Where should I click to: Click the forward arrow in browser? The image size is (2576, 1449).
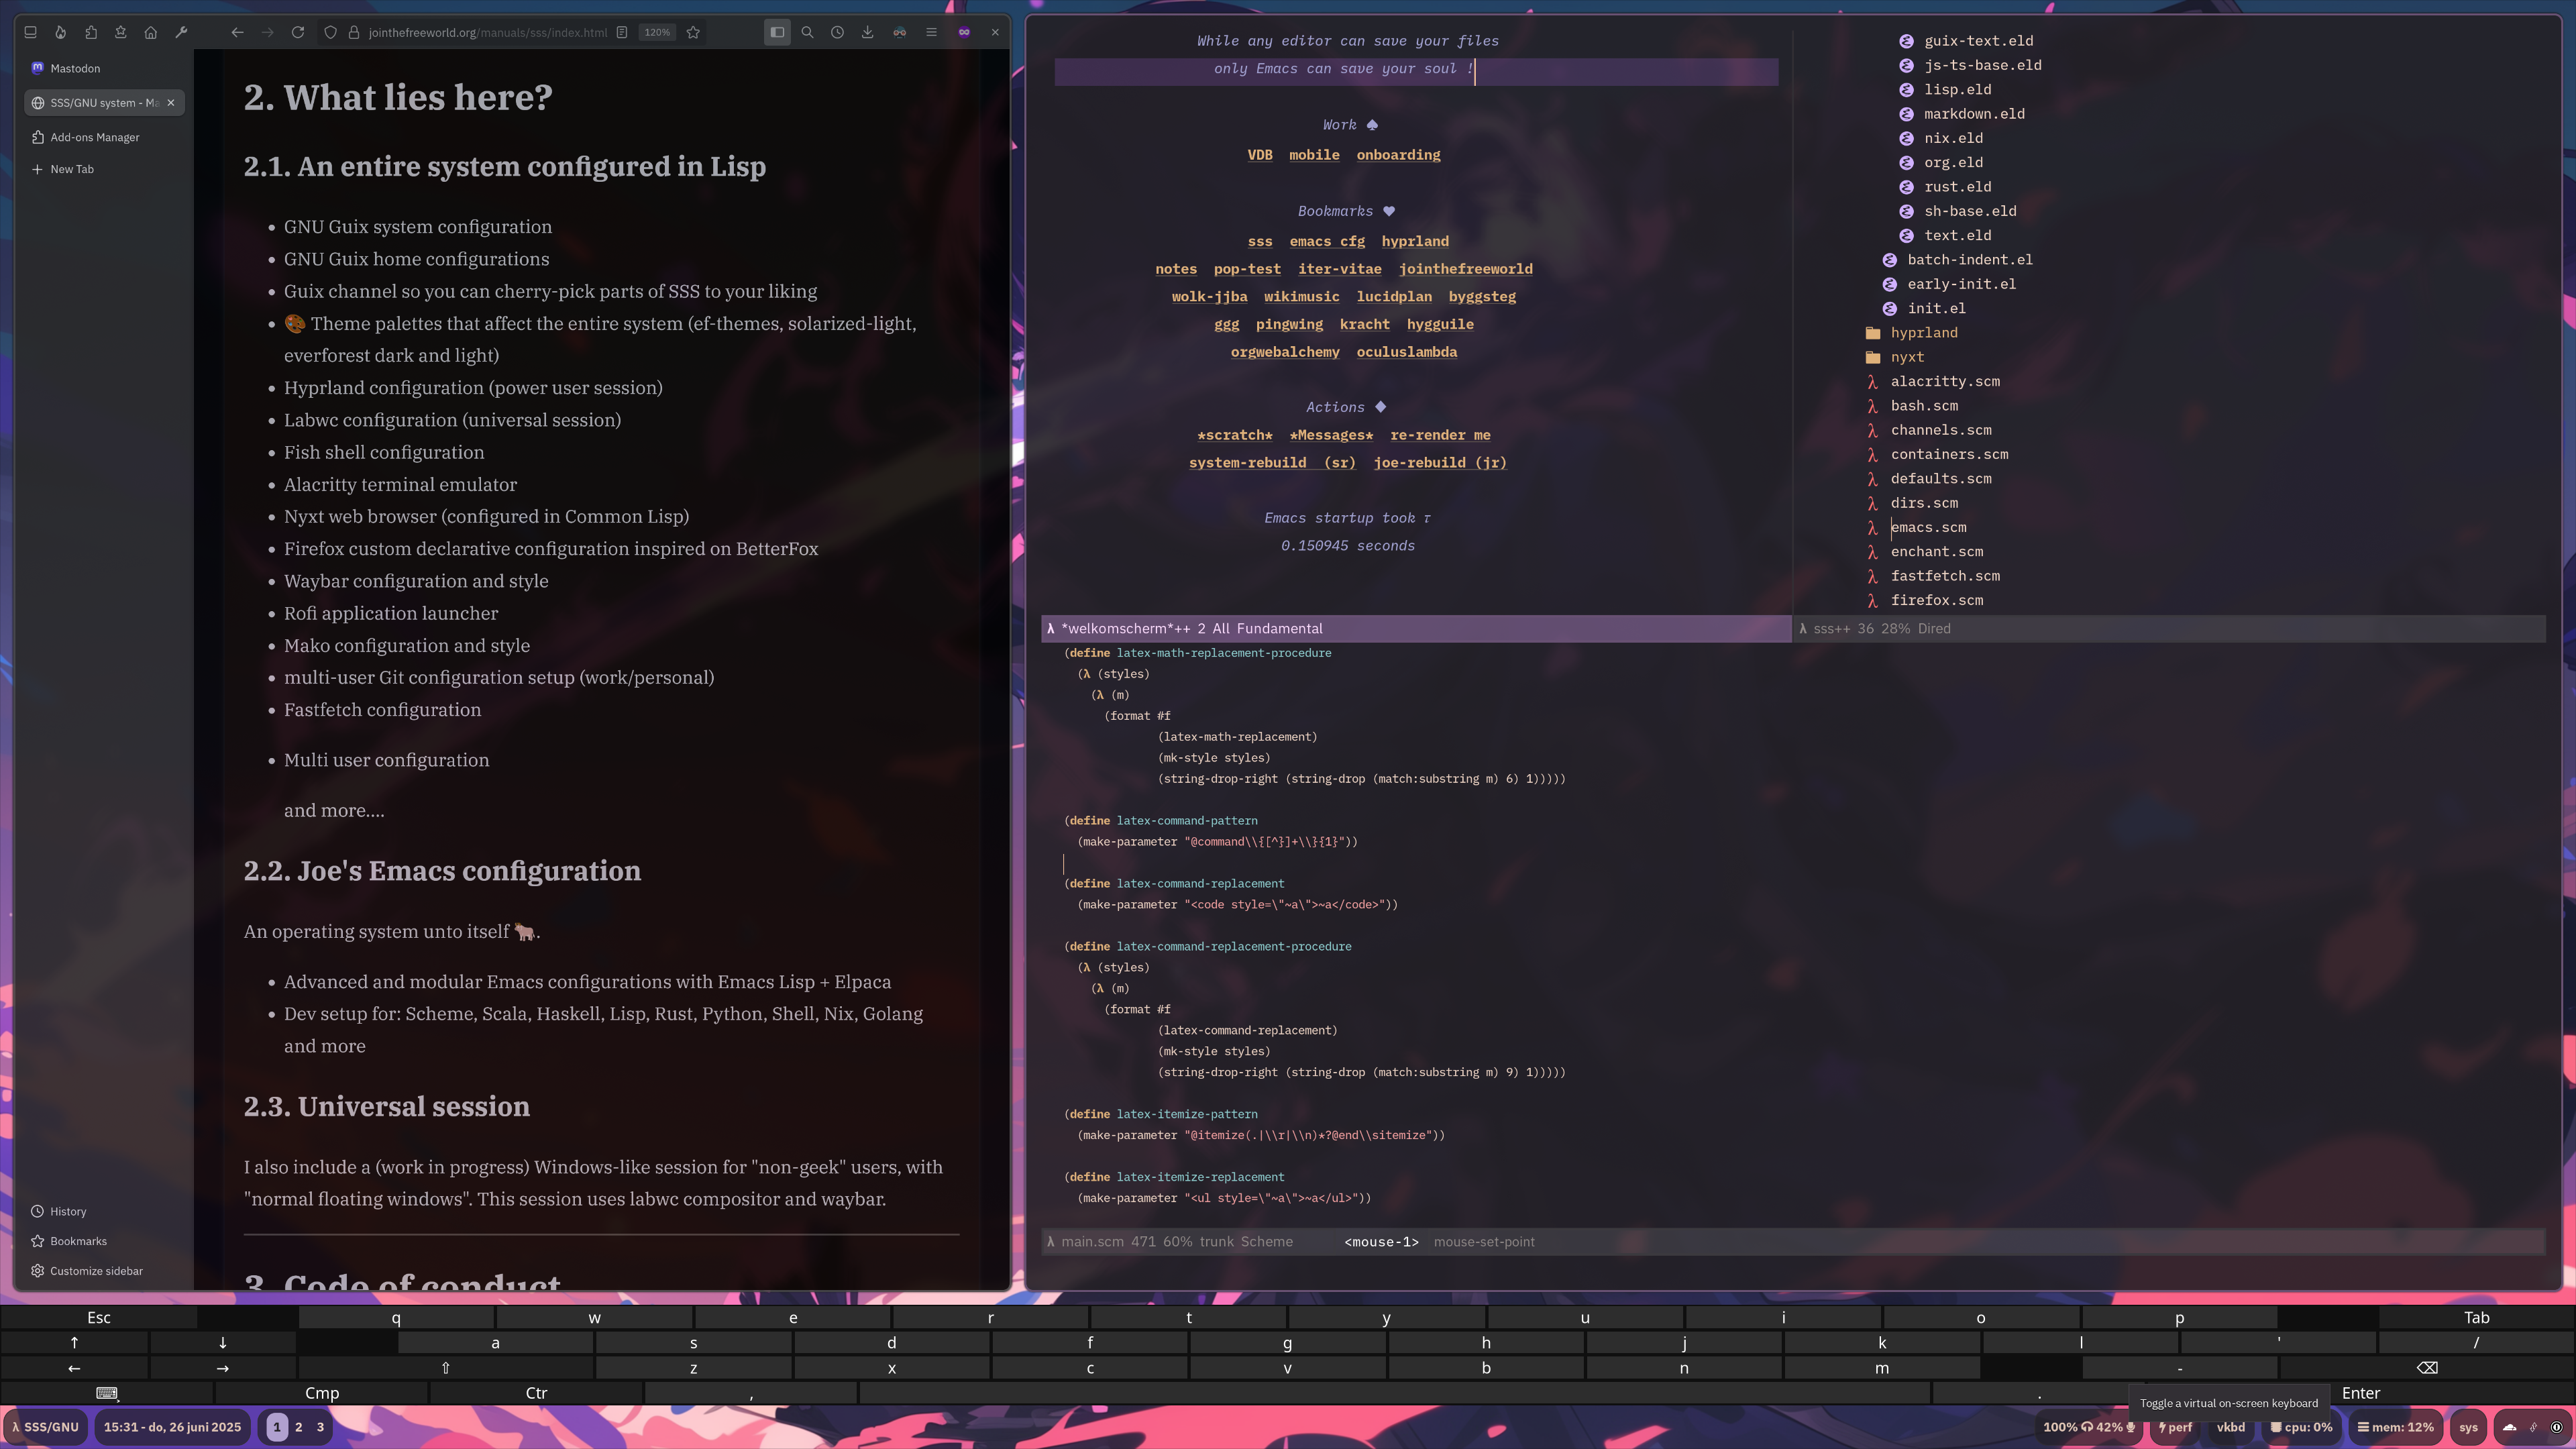[267, 32]
